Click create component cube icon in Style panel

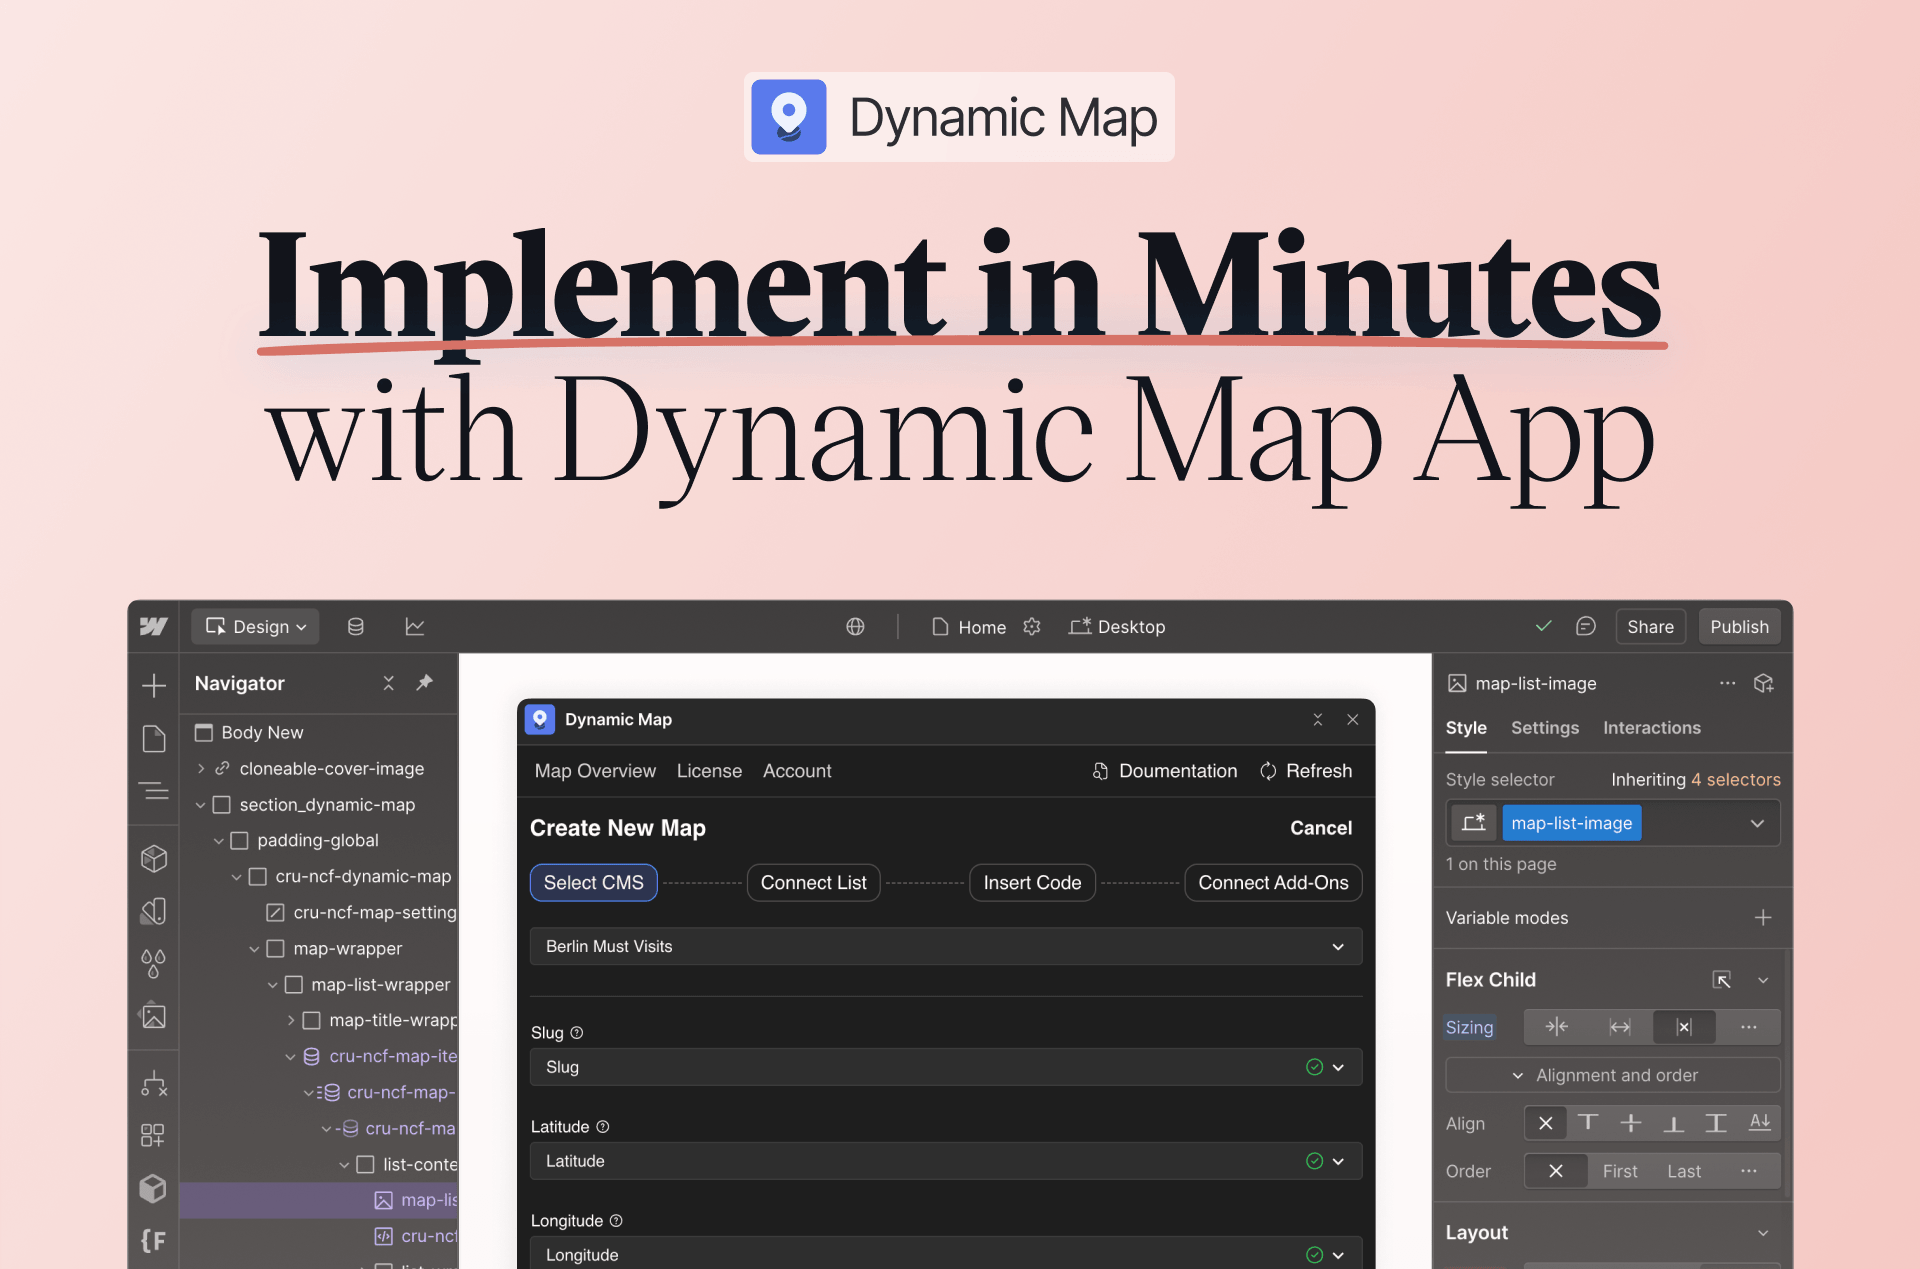pyautogui.click(x=1764, y=683)
